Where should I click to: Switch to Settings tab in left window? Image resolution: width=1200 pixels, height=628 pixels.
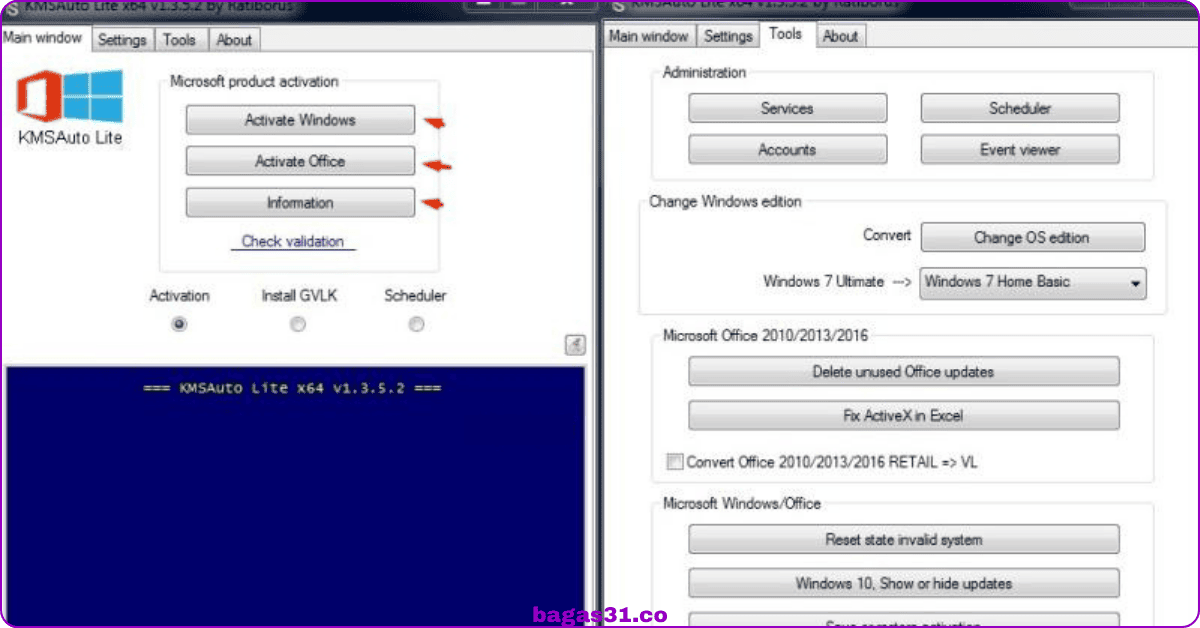(122, 40)
